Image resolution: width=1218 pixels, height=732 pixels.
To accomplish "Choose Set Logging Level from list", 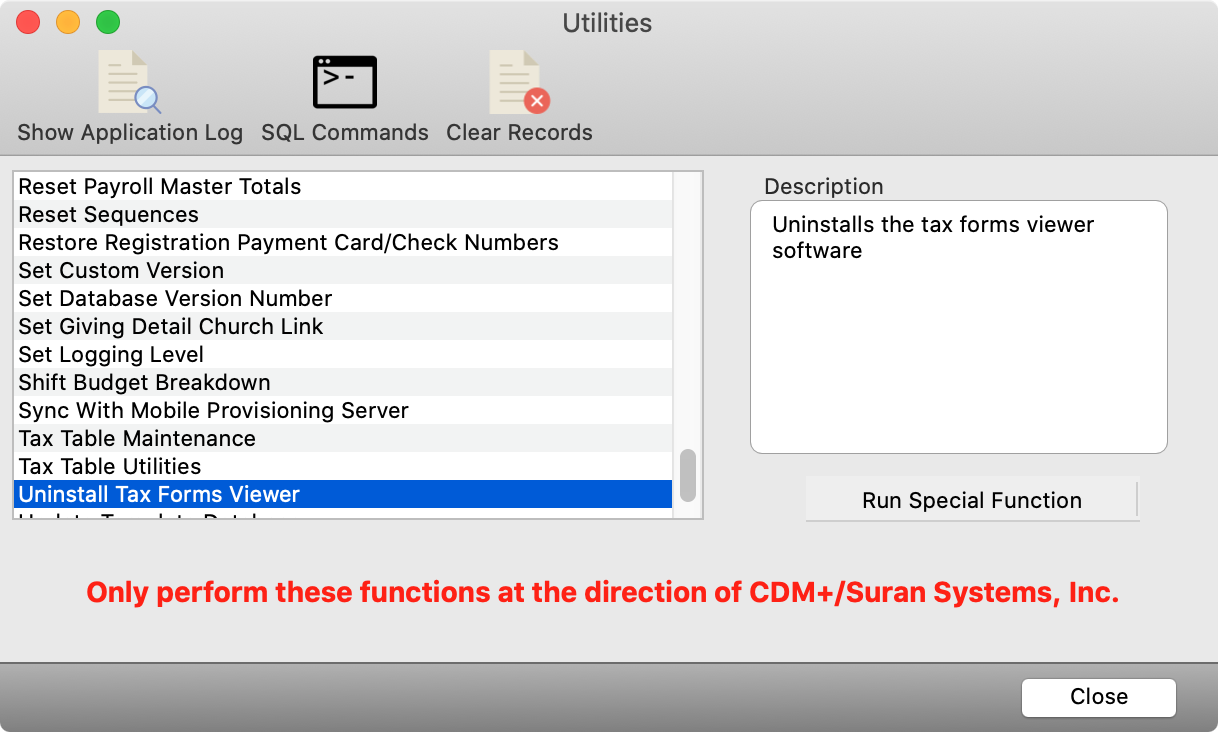I will coord(111,355).
